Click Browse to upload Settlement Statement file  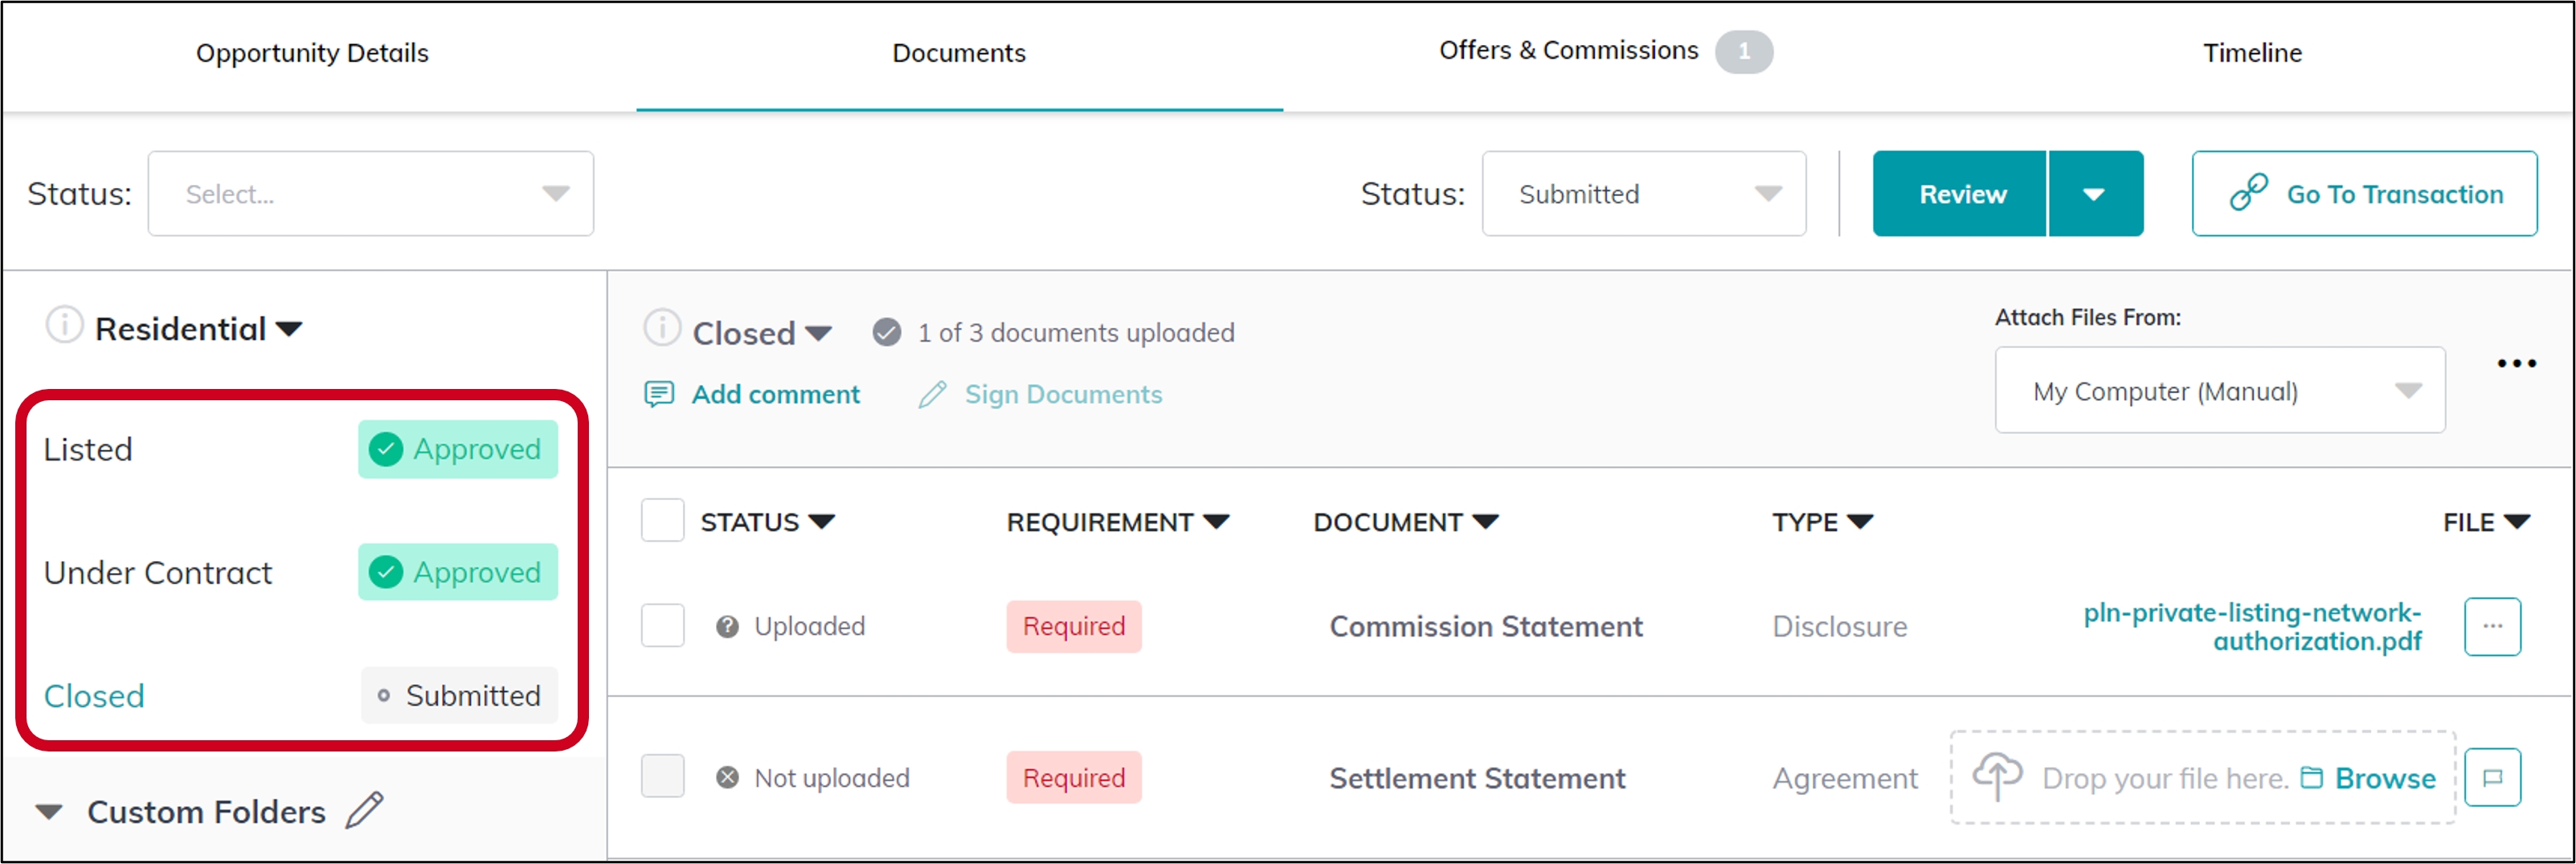2386,778
